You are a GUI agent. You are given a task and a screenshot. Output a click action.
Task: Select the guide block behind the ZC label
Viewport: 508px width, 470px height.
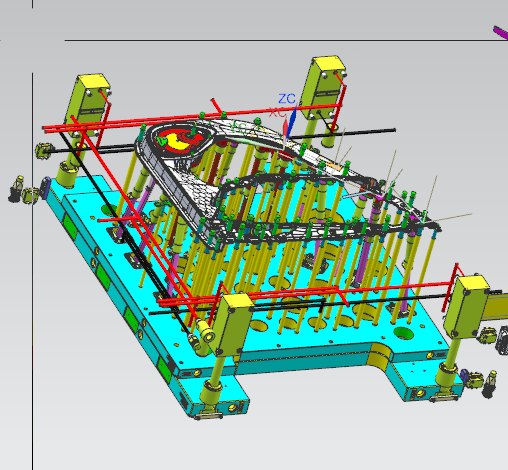323,87
